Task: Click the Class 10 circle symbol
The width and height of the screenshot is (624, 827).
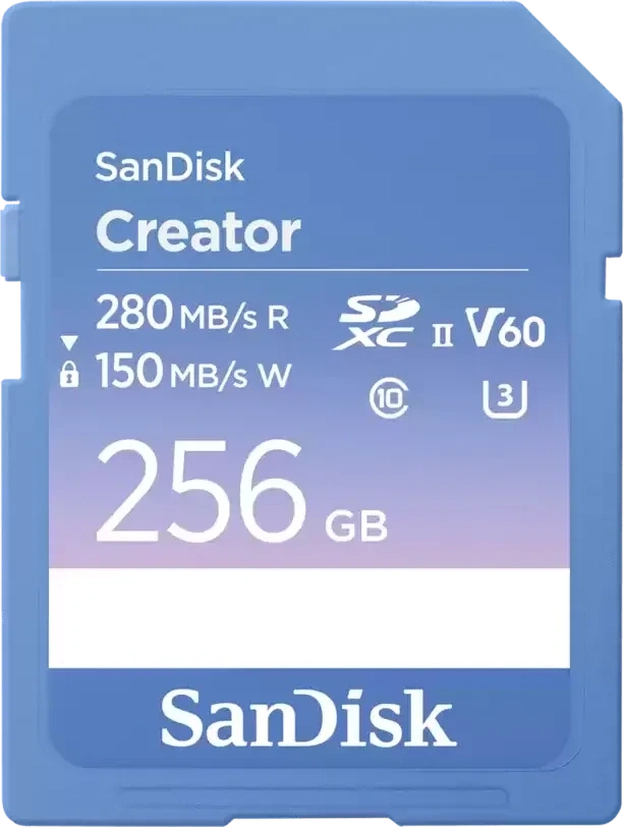Action: click(389, 399)
